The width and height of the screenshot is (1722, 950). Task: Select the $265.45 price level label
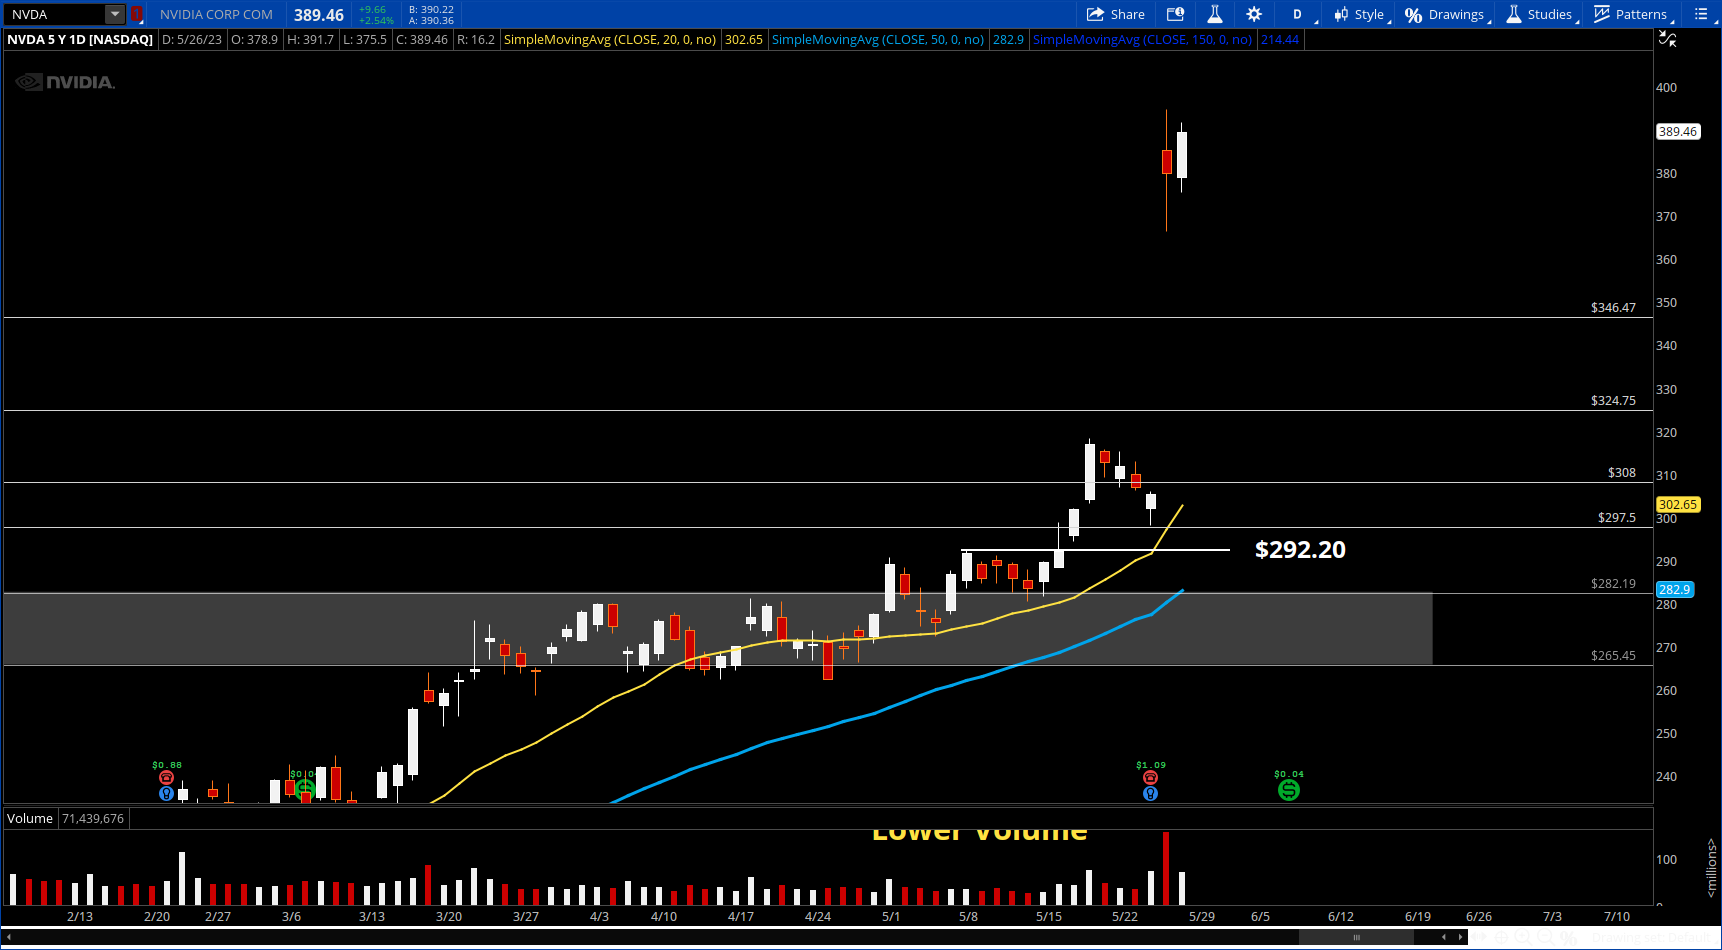1613,656
